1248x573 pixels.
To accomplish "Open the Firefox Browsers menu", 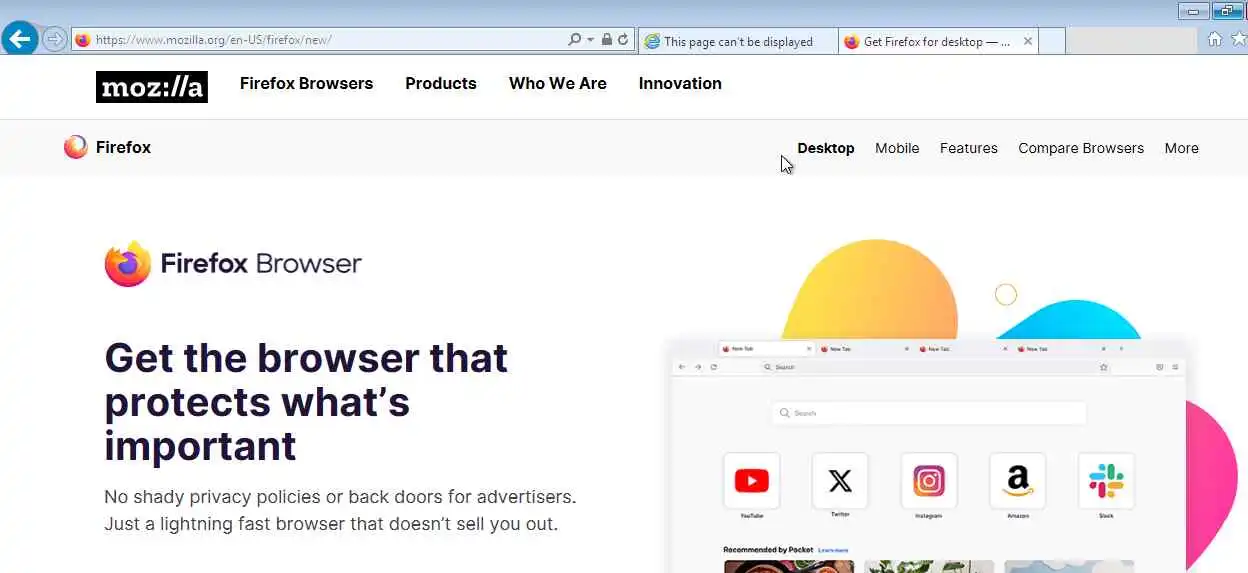I will tap(306, 83).
